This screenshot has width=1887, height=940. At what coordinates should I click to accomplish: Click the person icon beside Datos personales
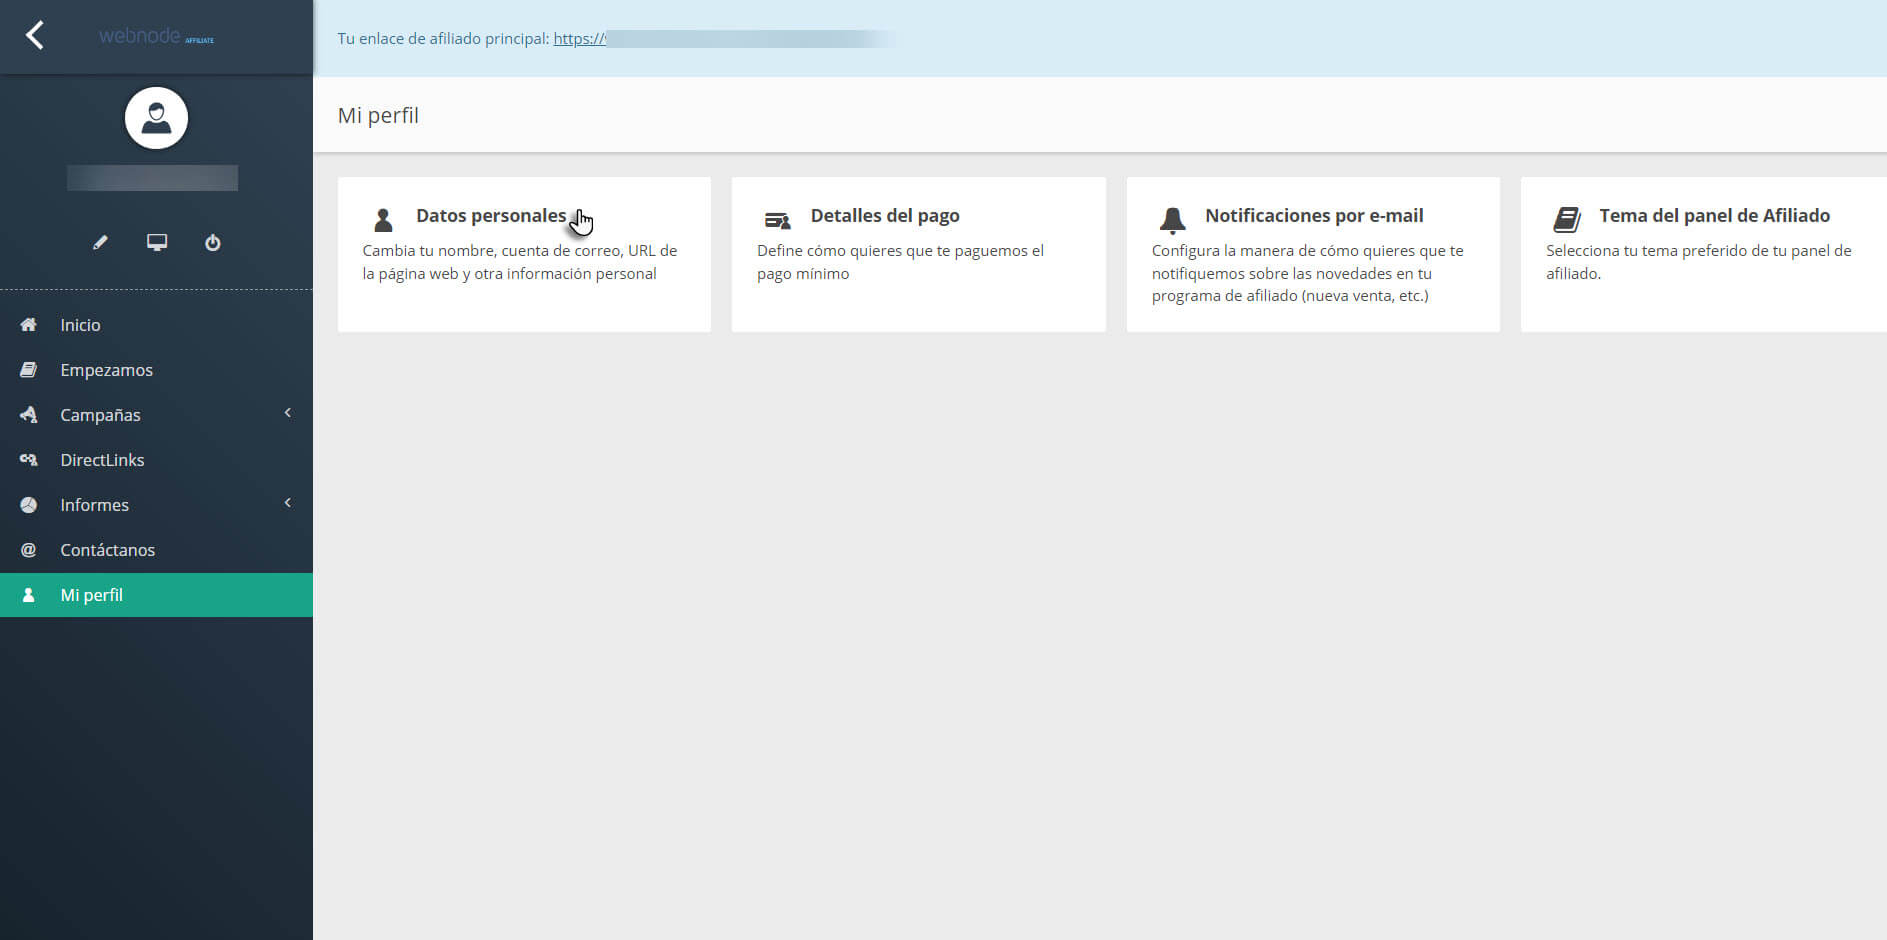click(x=383, y=220)
